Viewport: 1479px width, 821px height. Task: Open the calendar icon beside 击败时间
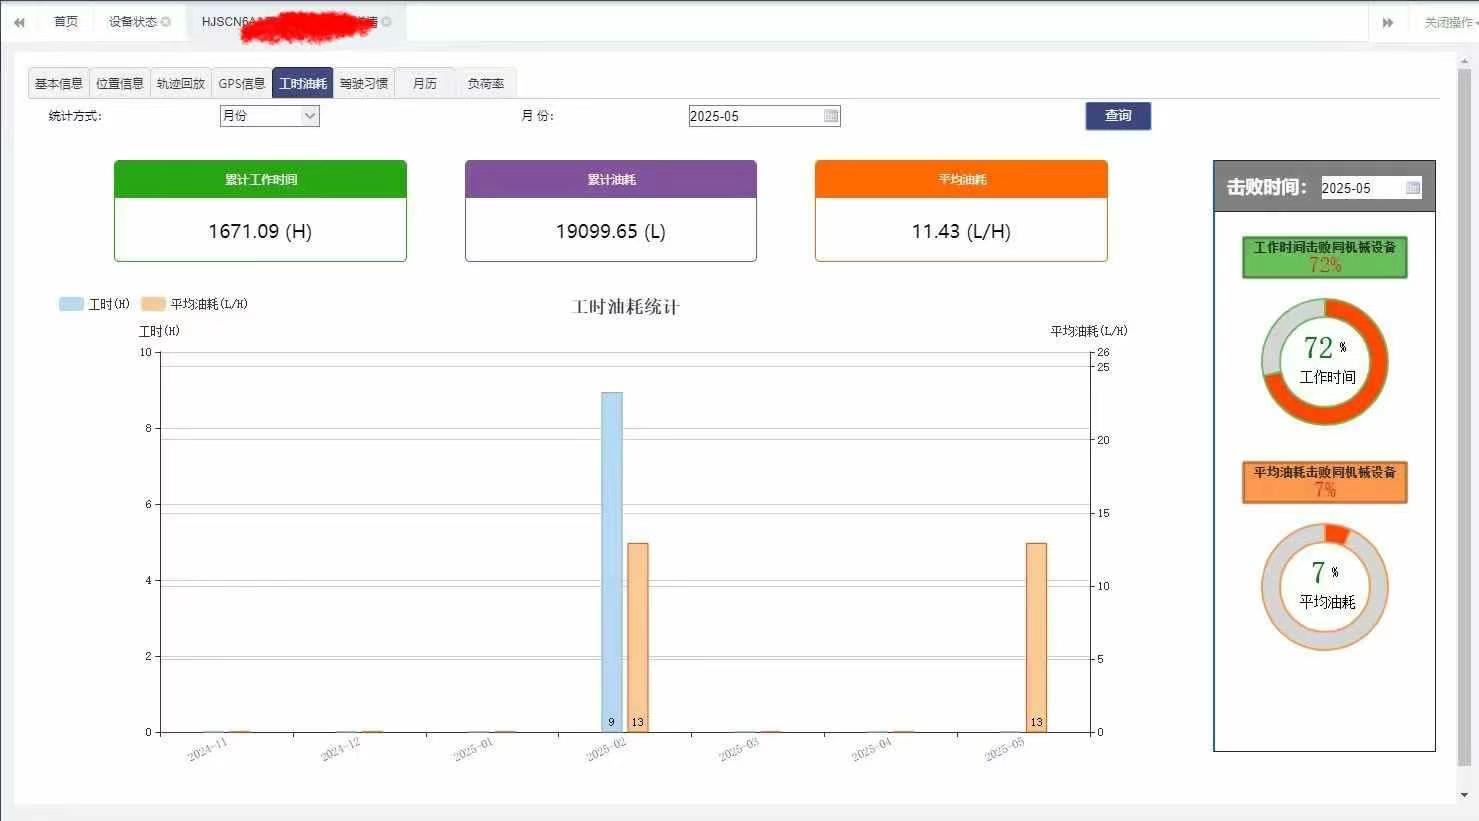click(x=1412, y=188)
